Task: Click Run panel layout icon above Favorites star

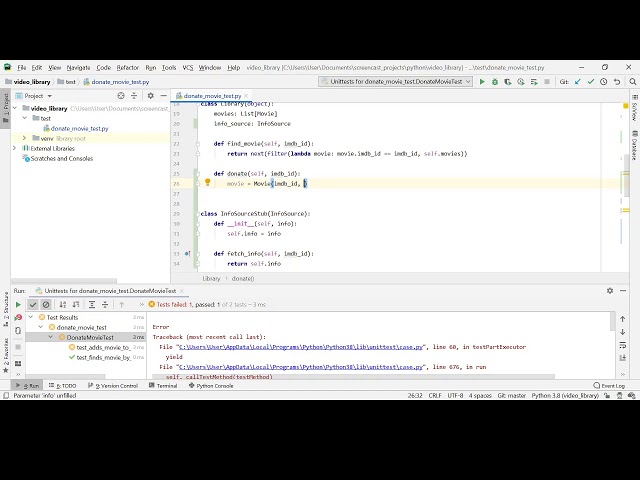Action: [18, 363]
